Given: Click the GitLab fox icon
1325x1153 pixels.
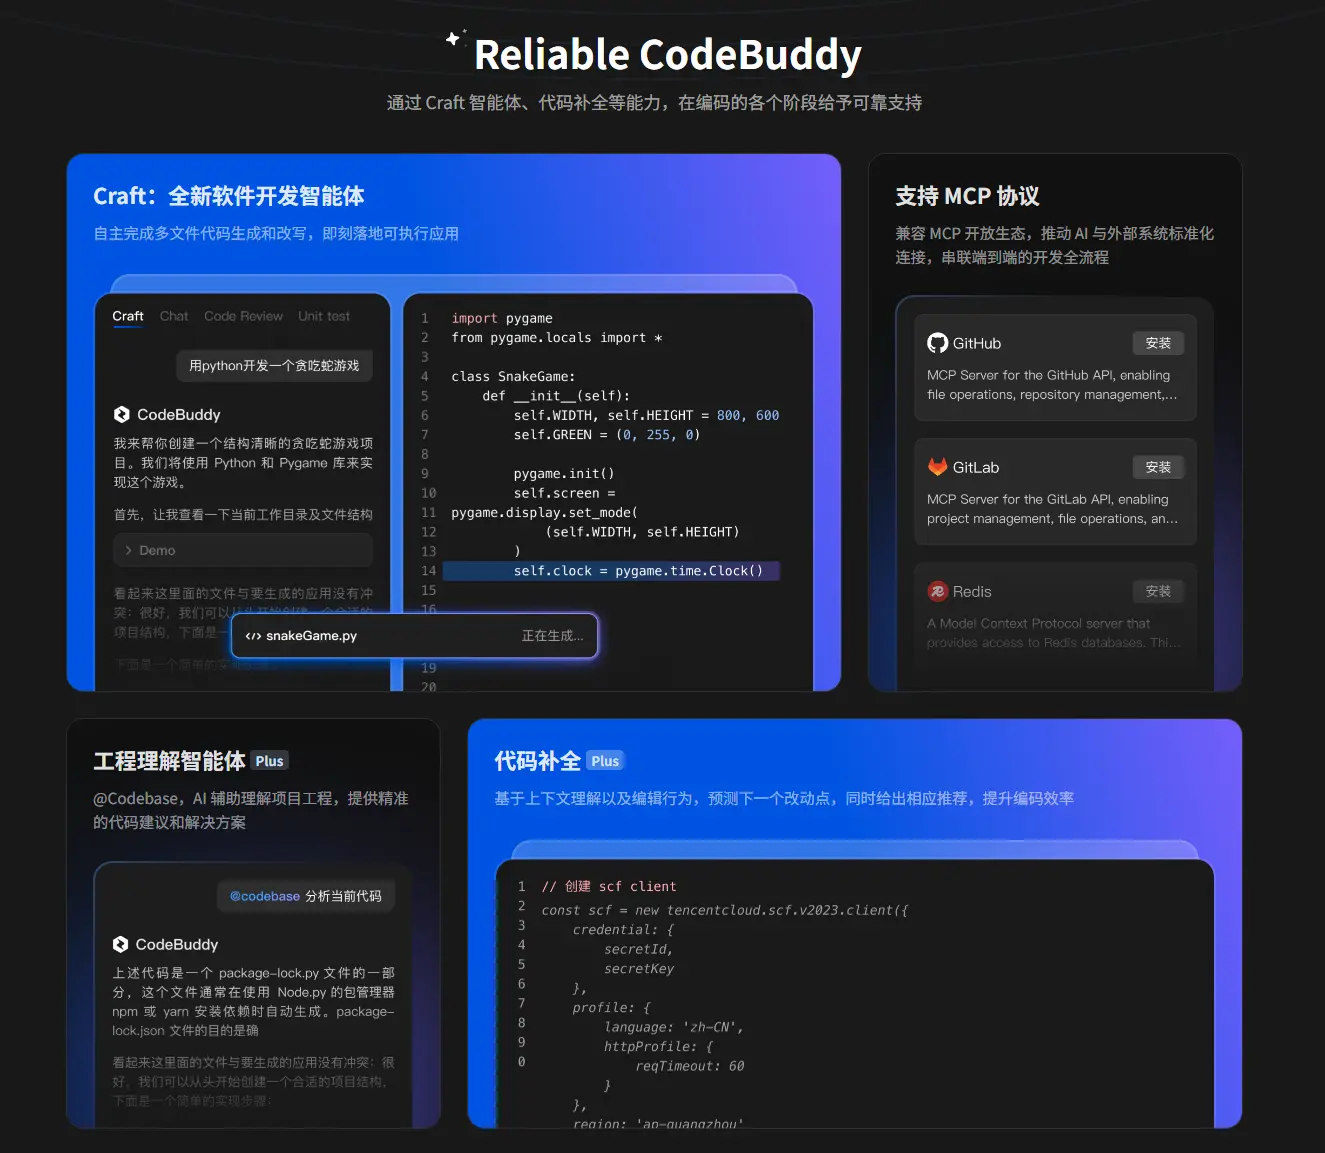Looking at the screenshot, I should click(937, 467).
